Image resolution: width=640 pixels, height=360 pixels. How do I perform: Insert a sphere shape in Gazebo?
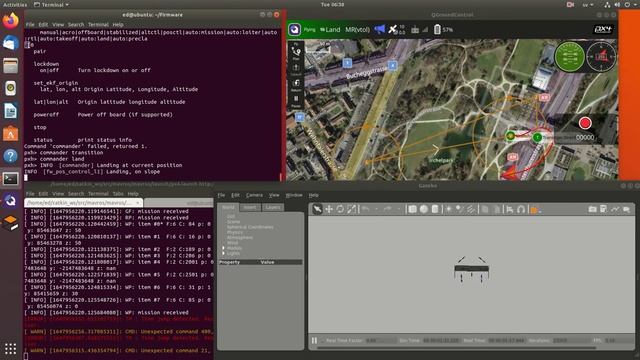[424, 209]
